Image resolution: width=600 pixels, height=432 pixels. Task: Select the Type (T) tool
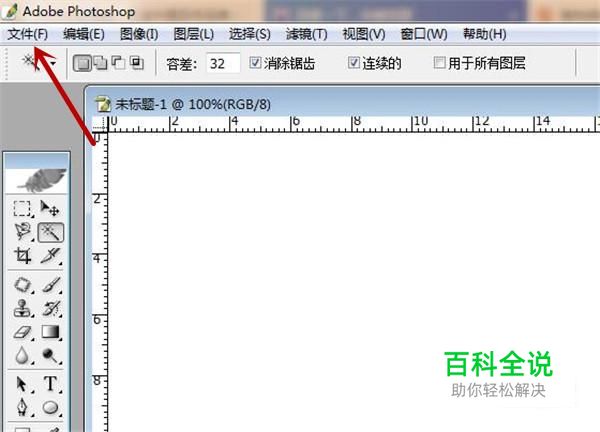point(50,384)
